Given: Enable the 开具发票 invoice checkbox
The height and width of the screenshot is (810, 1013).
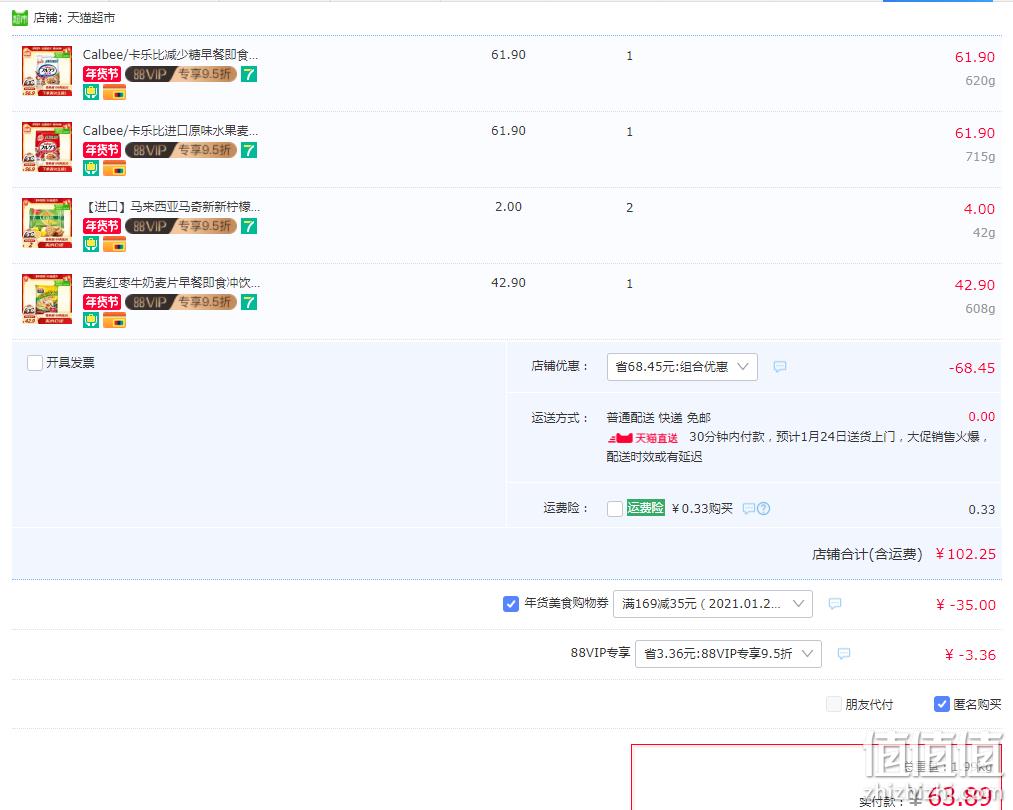Looking at the screenshot, I should (x=35, y=362).
